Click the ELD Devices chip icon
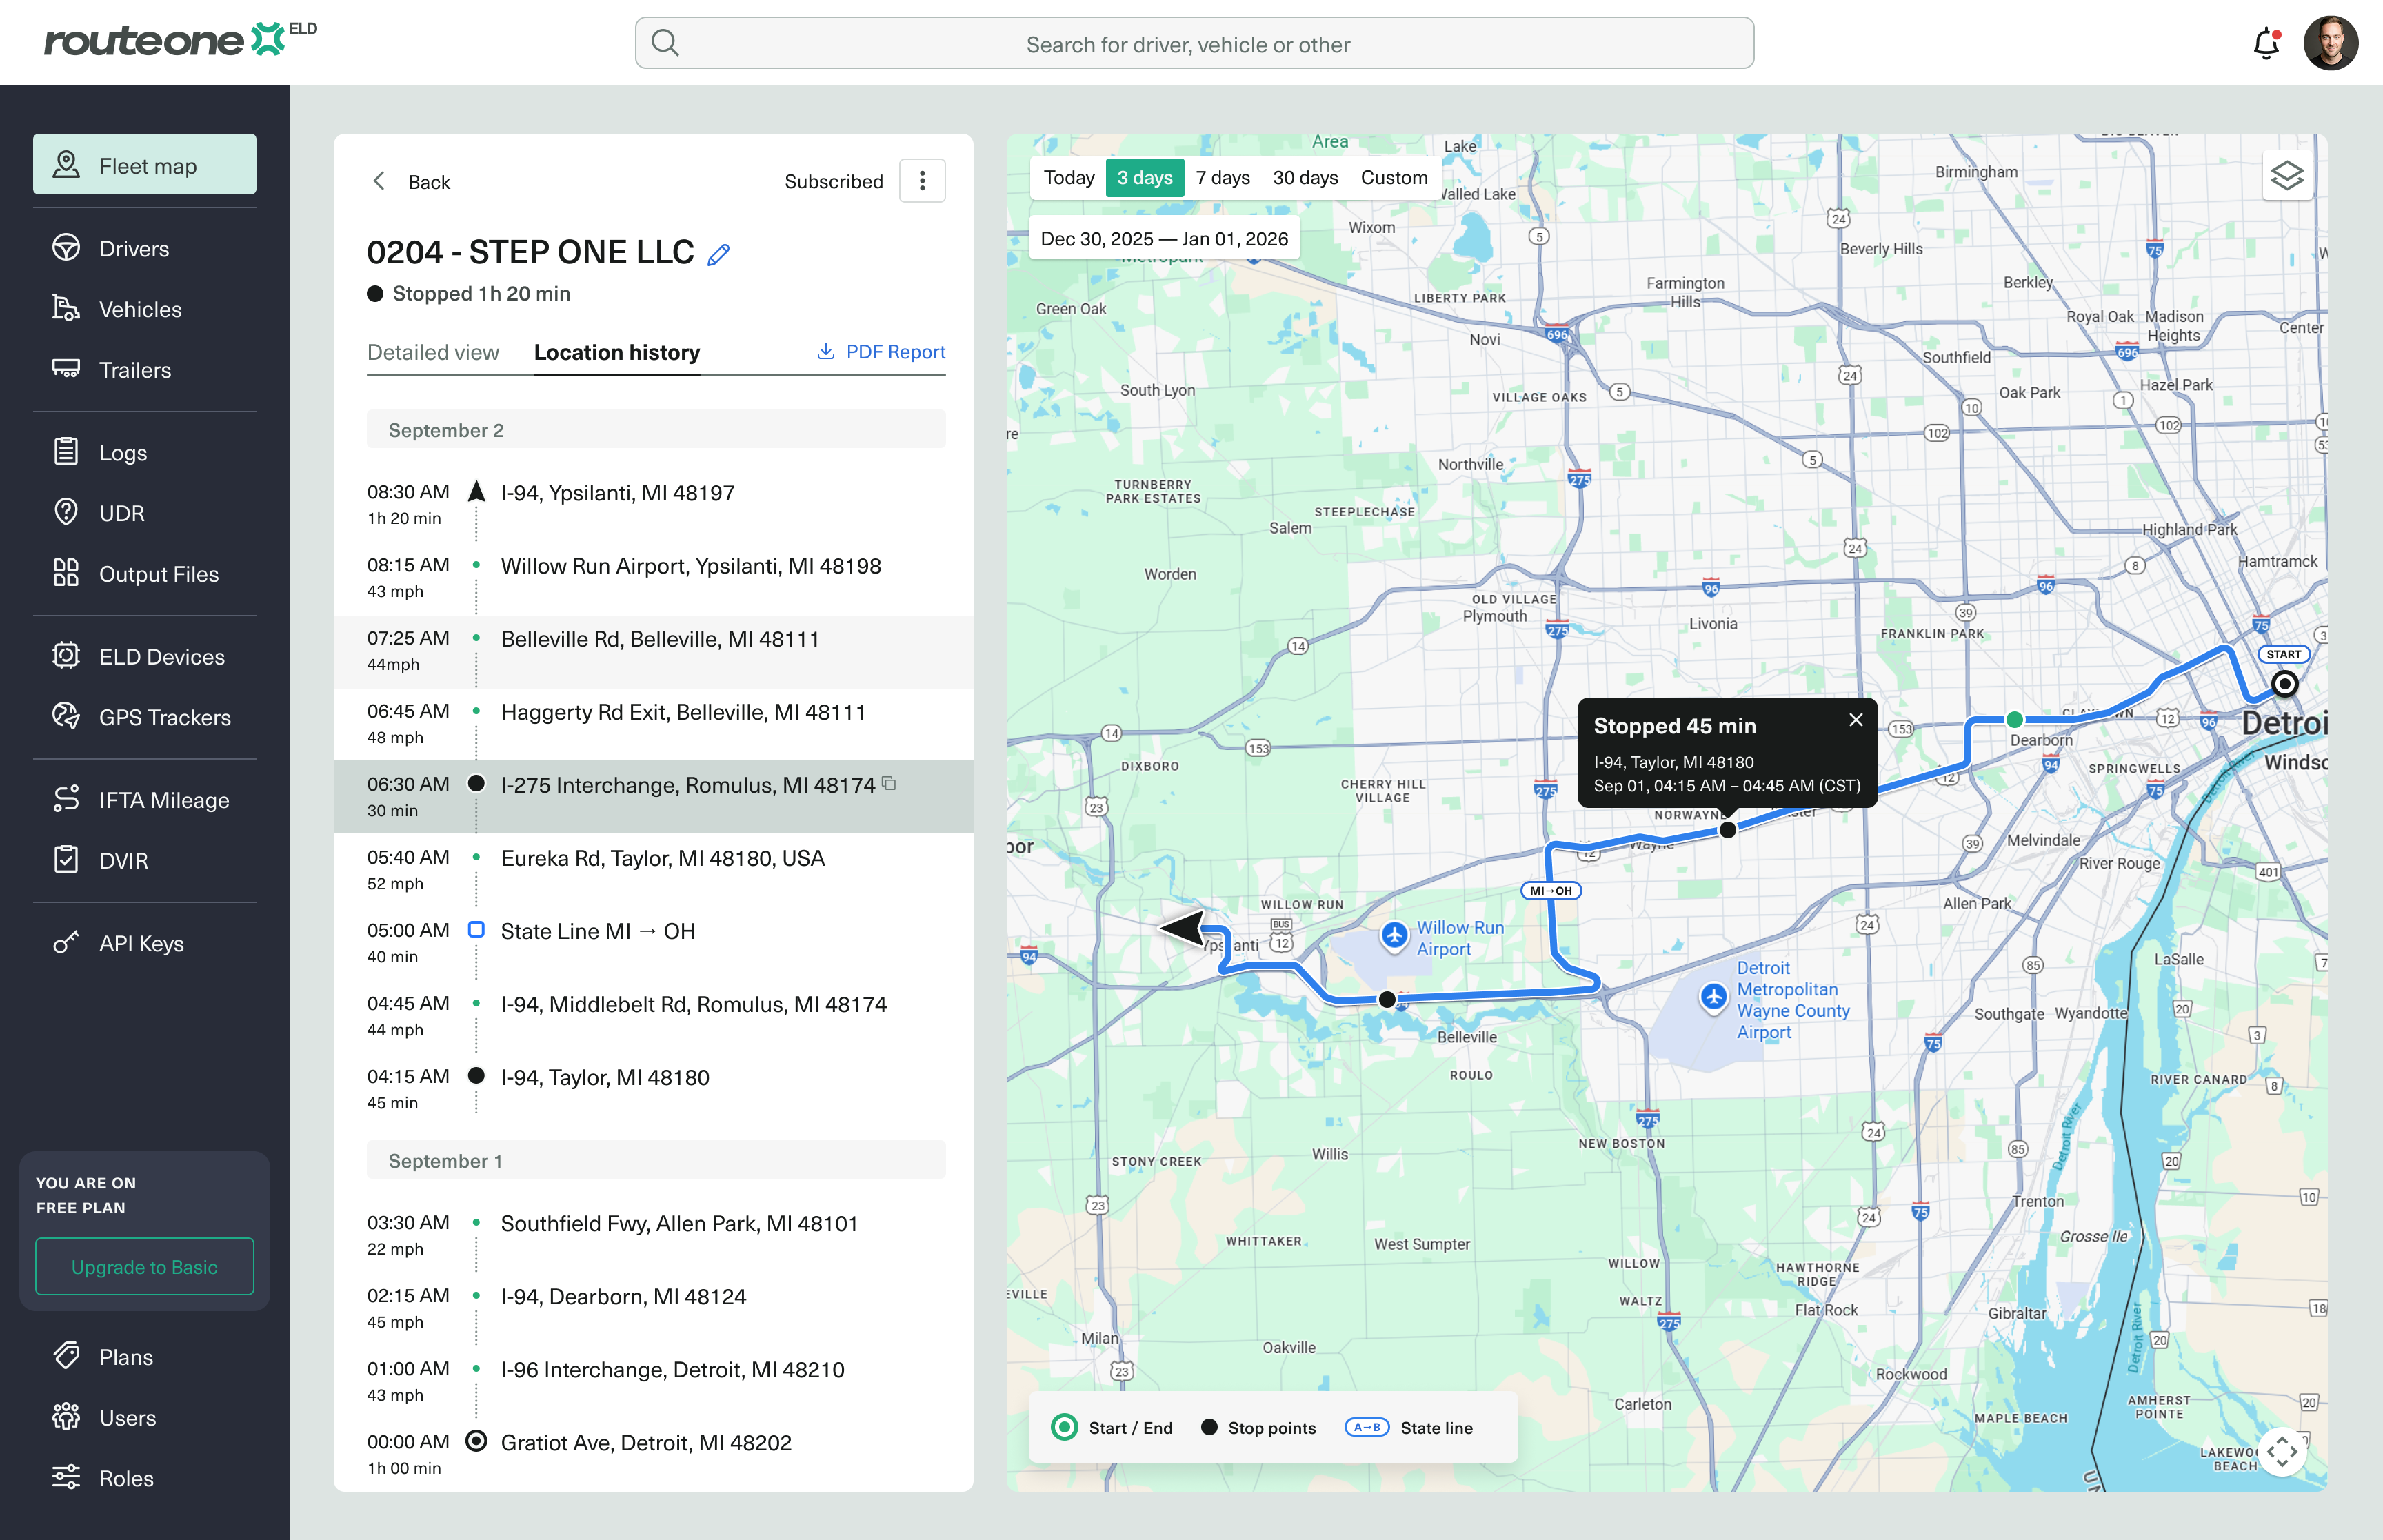 click(x=66, y=656)
